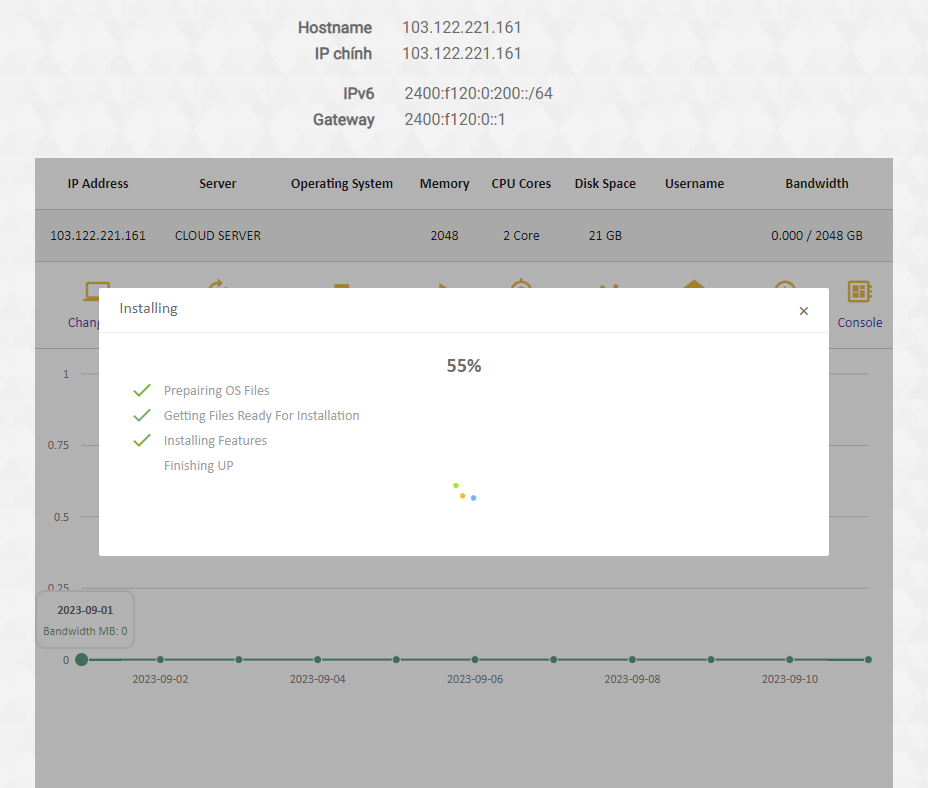Select the Finishing UP step text
Viewport: 928px width, 788px height.
[198, 466]
